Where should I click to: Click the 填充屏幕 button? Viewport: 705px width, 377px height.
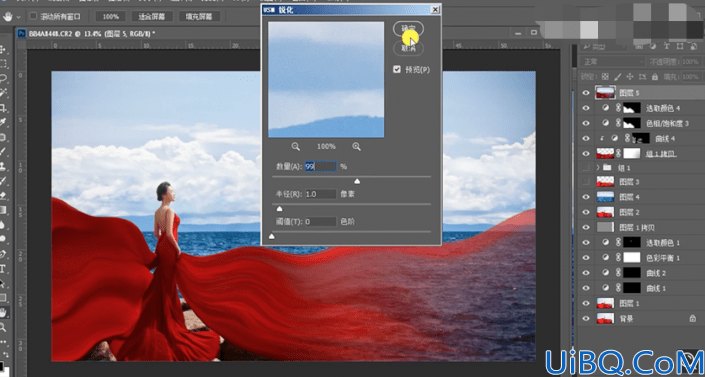[199, 17]
